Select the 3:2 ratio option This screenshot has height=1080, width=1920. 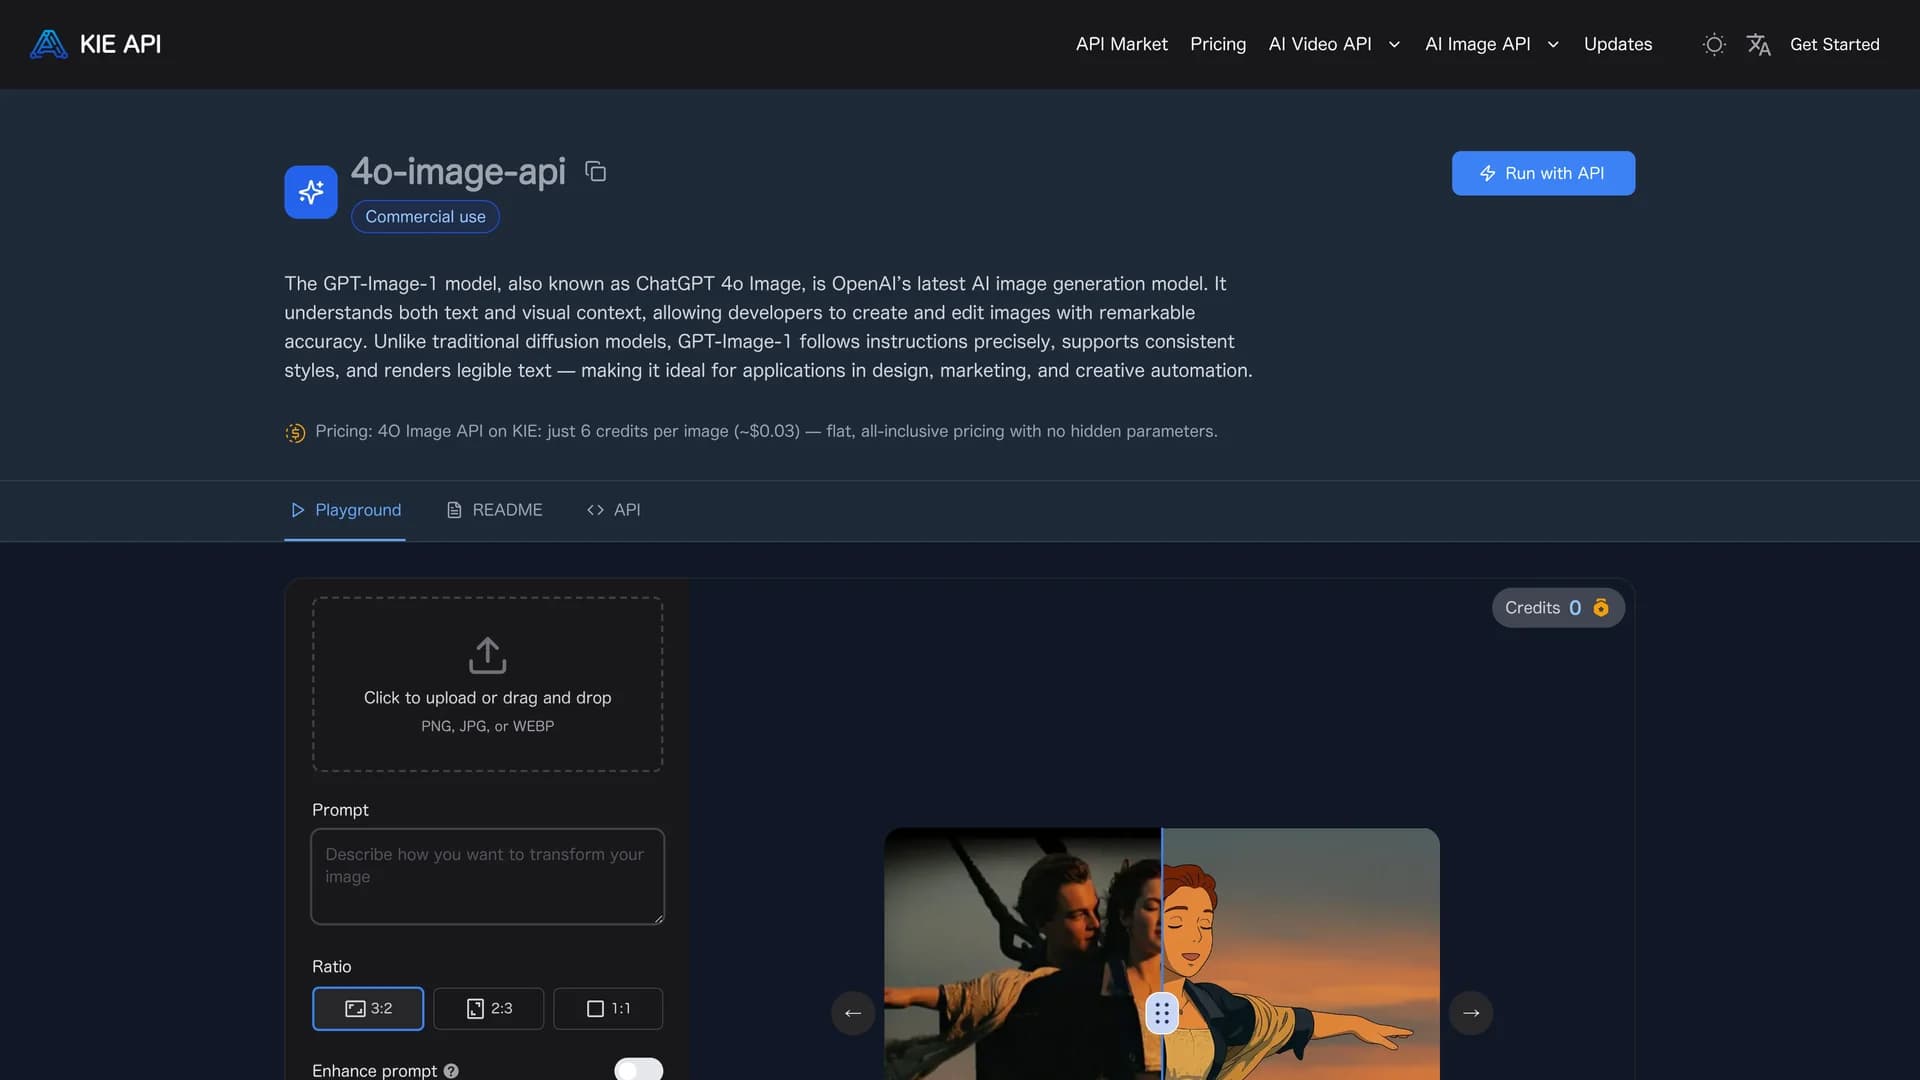[368, 1008]
